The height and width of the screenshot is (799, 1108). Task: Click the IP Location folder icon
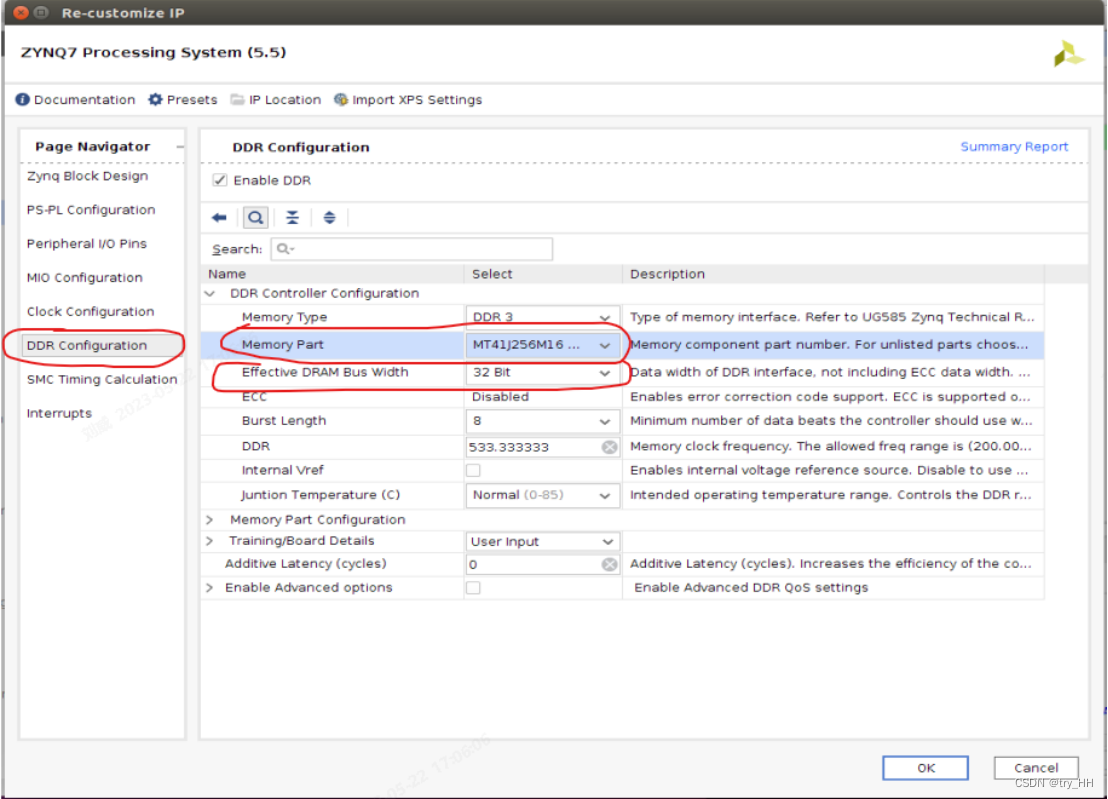point(237,100)
